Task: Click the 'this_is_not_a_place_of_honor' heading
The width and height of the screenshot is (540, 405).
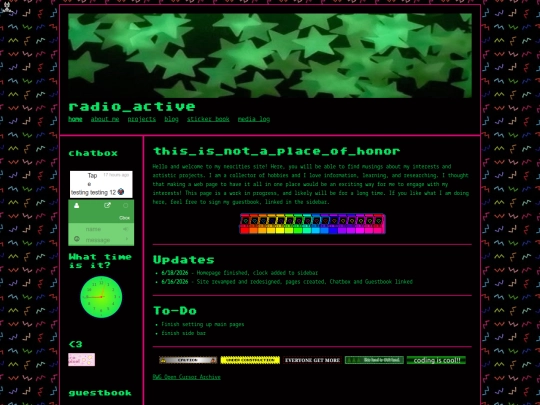Action: pyautogui.click(x=276, y=151)
